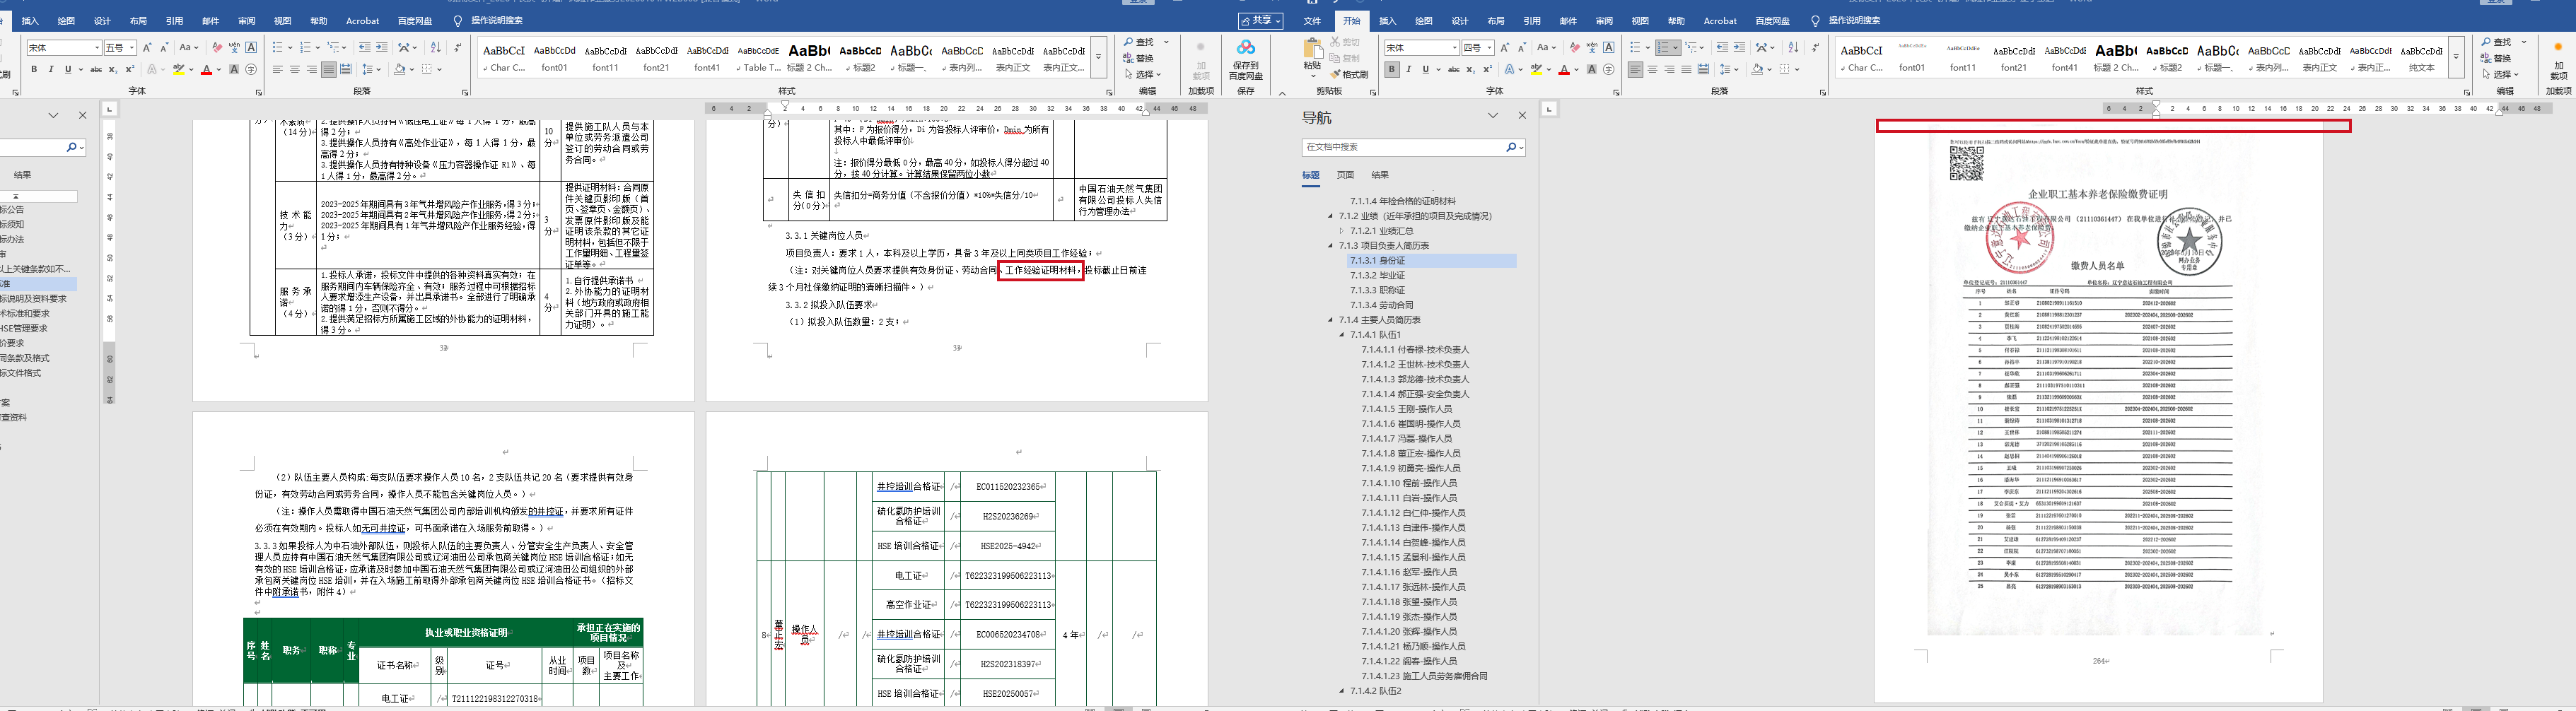The image size is (2576, 711).
Task: Activate Format Painter (格式刷) in the right window
Action: (x=1348, y=74)
